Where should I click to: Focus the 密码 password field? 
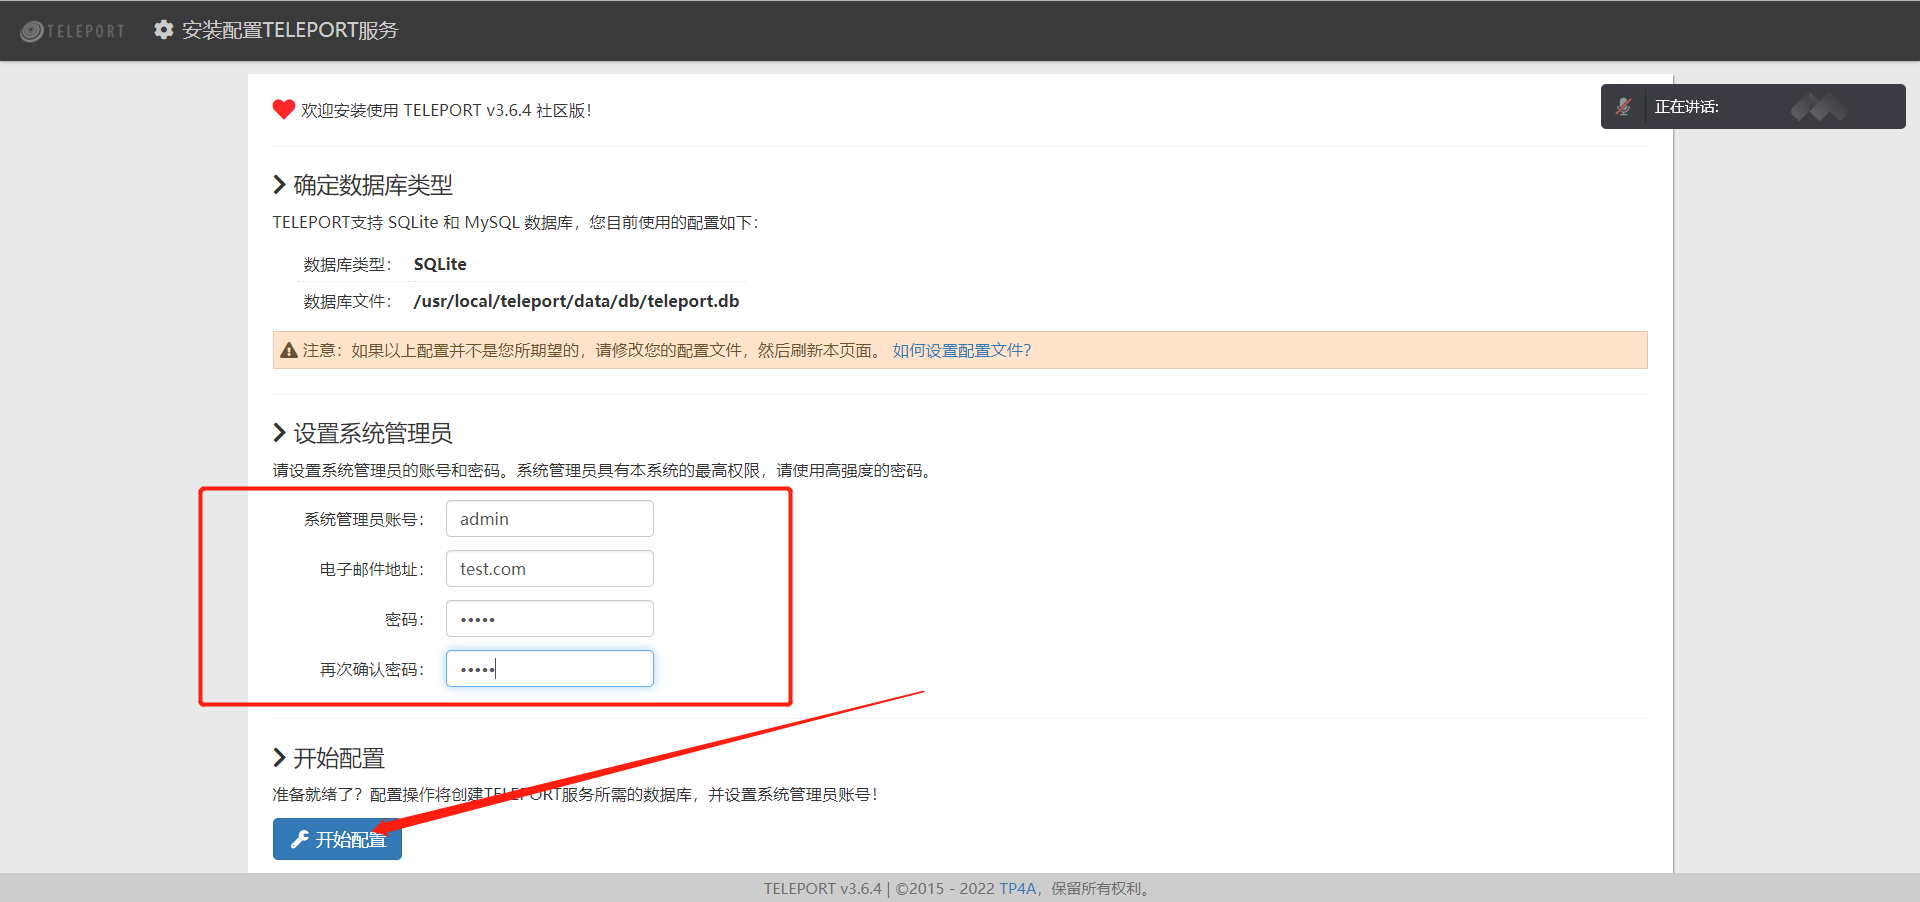coord(550,619)
